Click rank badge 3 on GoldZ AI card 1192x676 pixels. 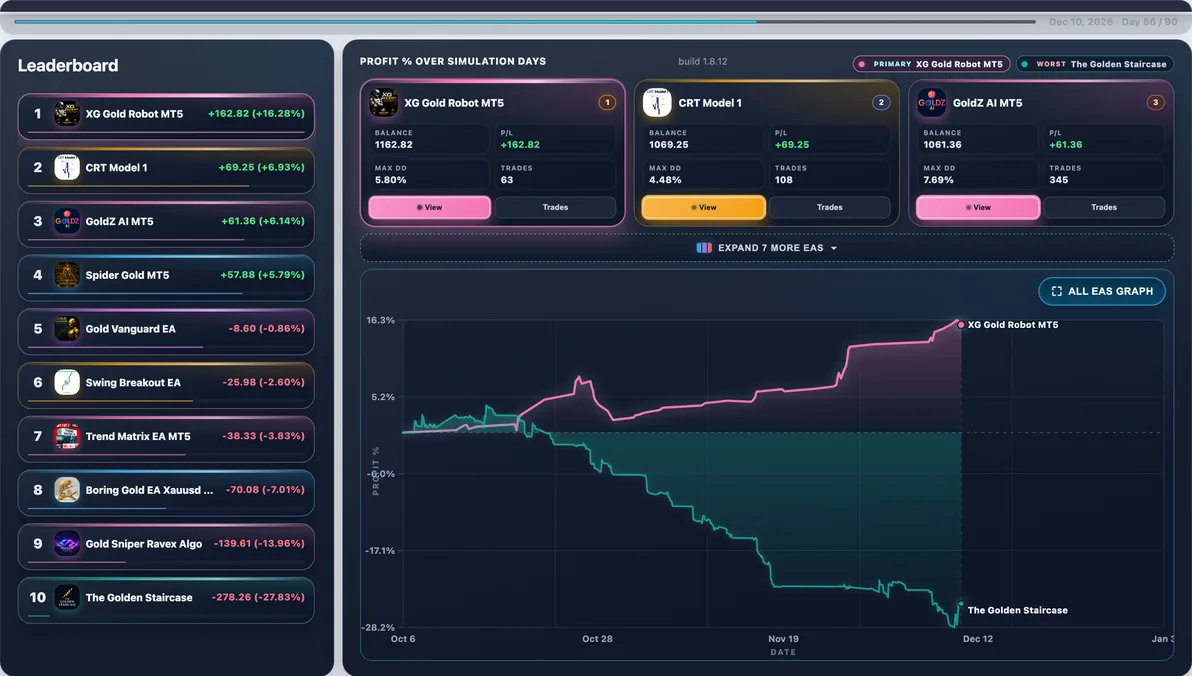pyautogui.click(x=1156, y=103)
